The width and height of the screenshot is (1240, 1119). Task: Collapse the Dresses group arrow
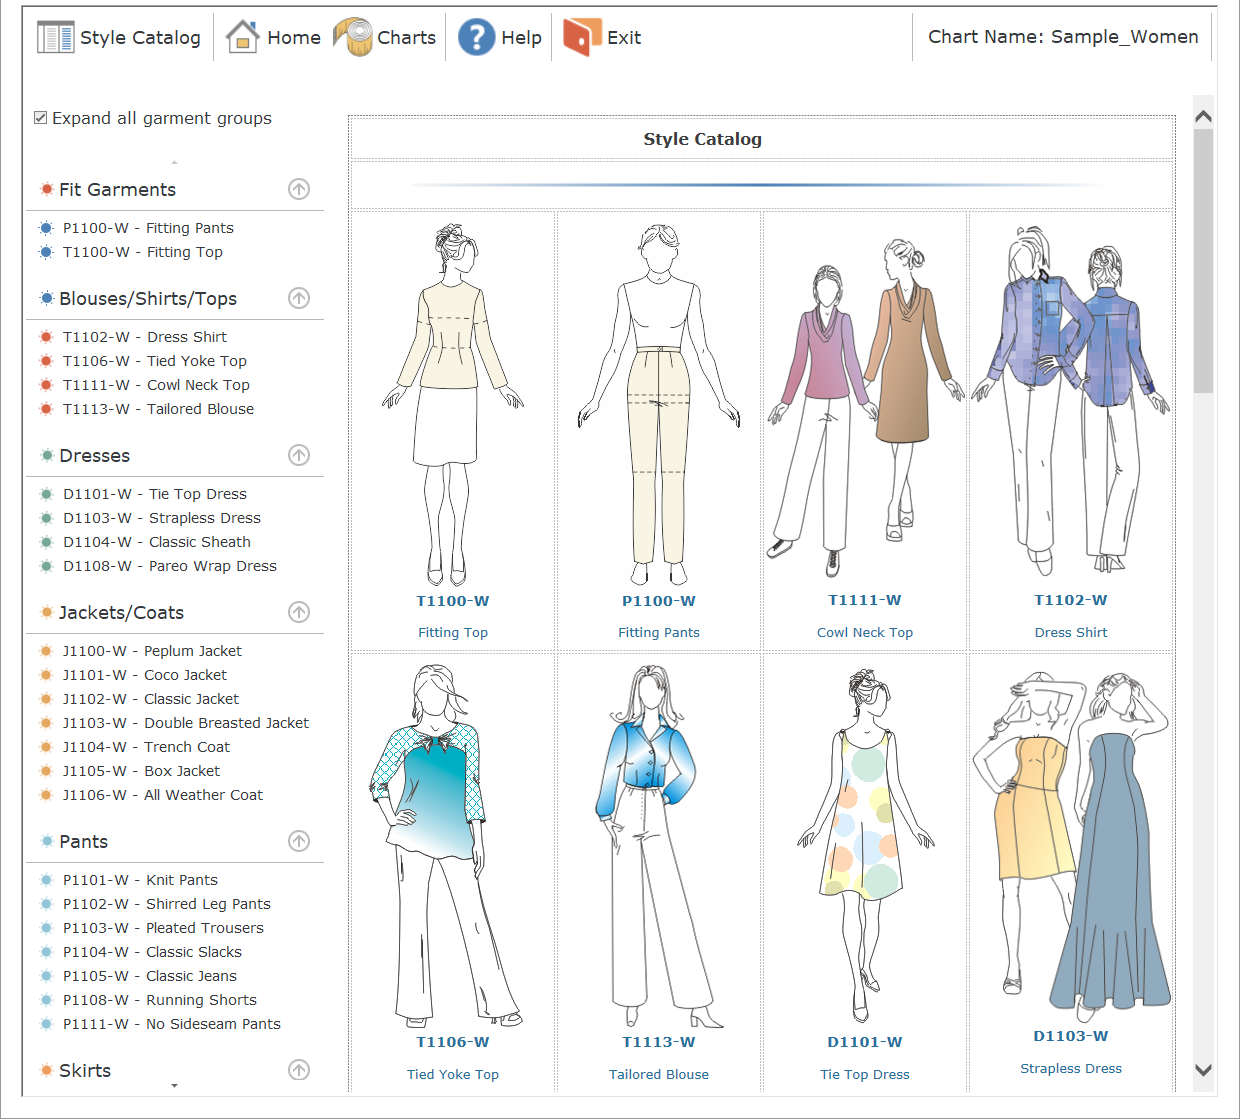299,455
